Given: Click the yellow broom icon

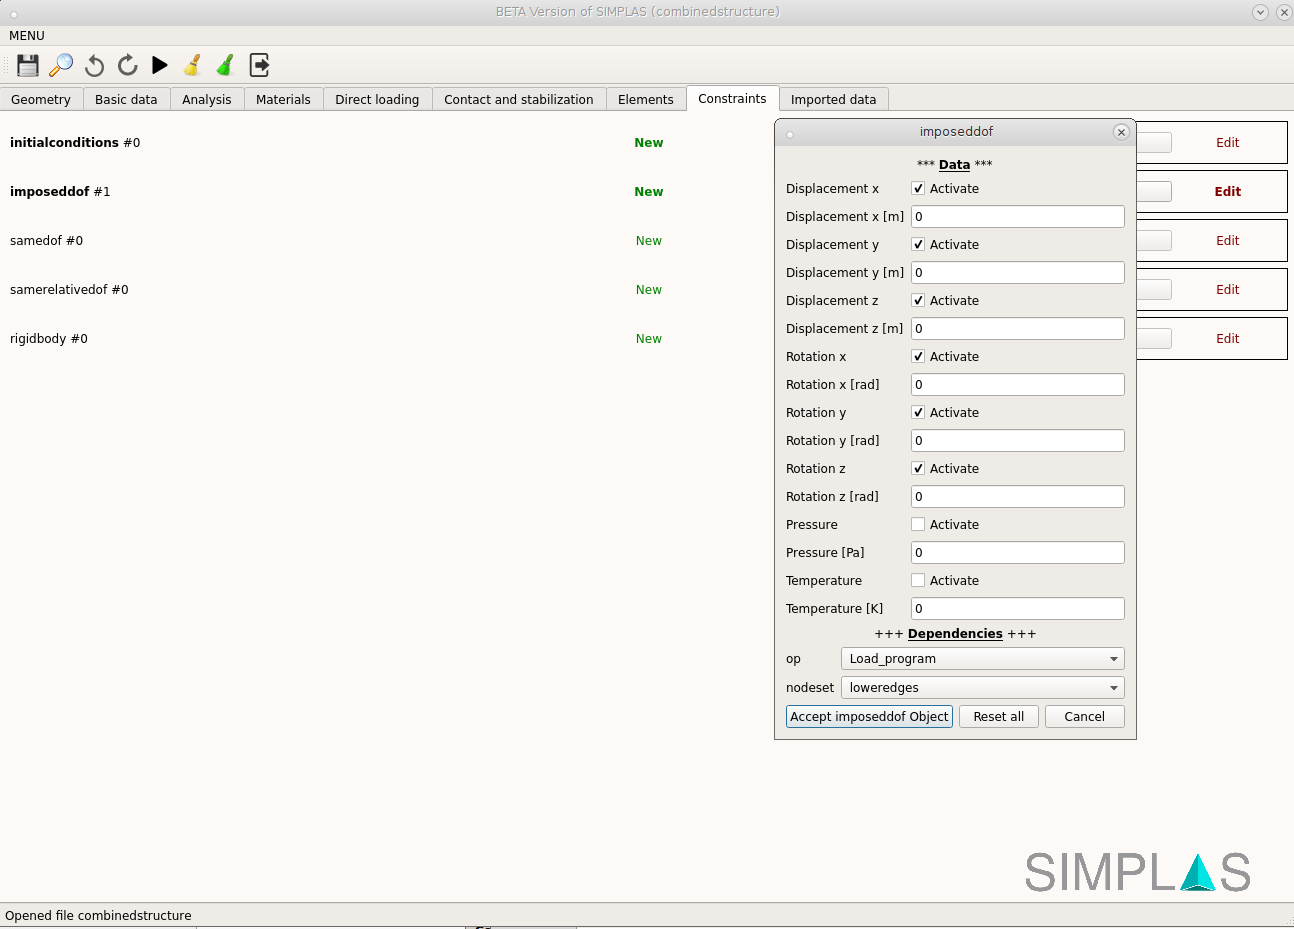Looking at the screenshot, I should [193, 65].
